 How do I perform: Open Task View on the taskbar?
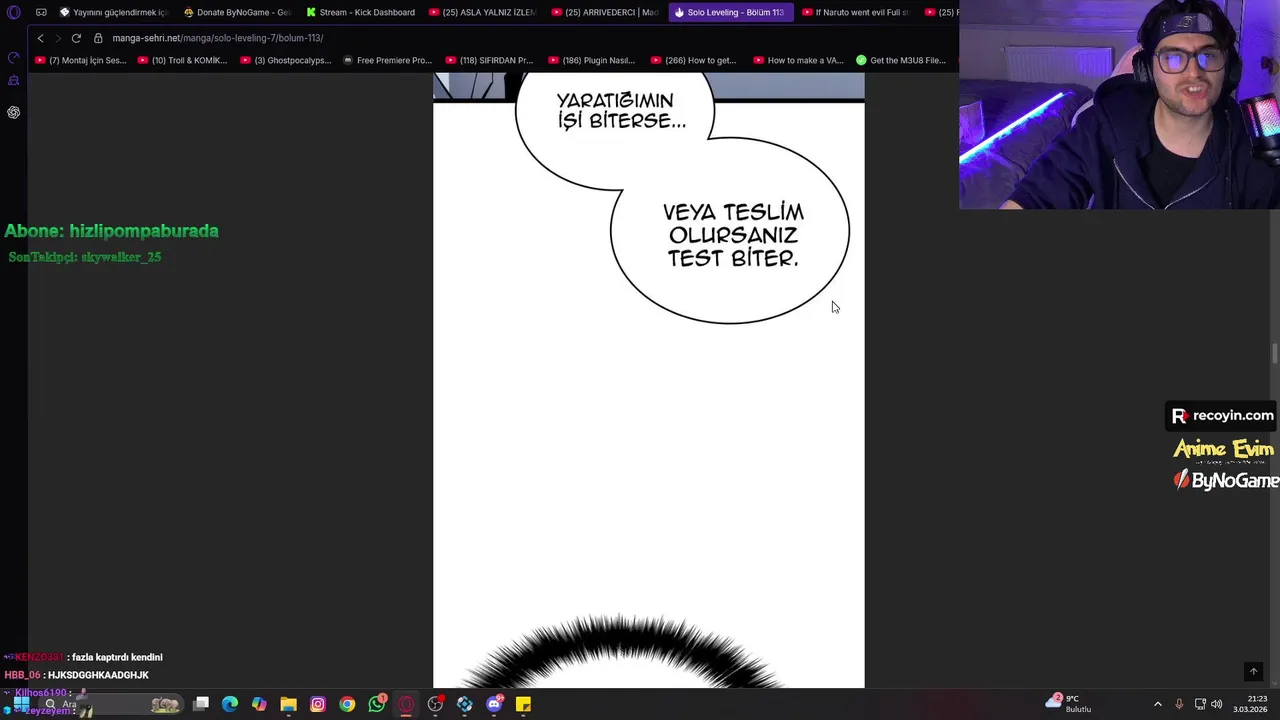(x=201, y=704)
